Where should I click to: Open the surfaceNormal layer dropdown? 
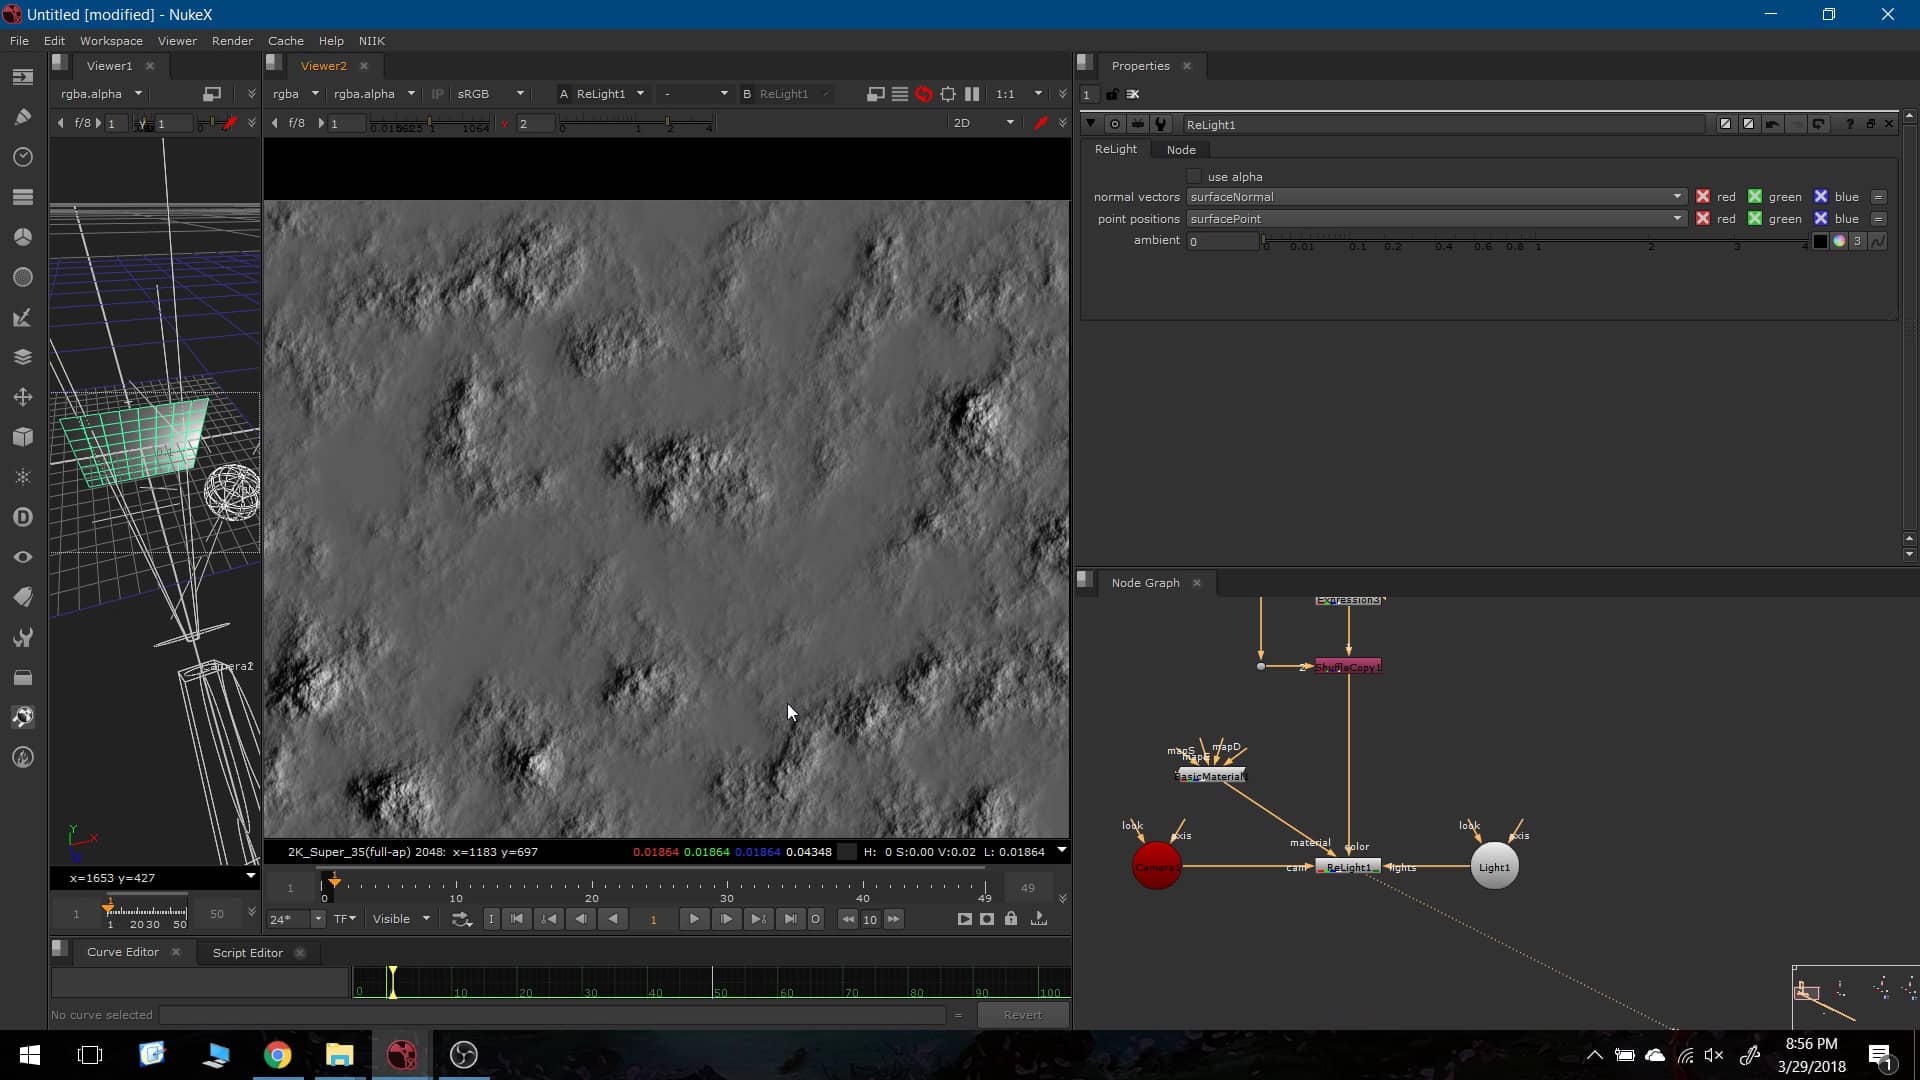point(1676,196)
